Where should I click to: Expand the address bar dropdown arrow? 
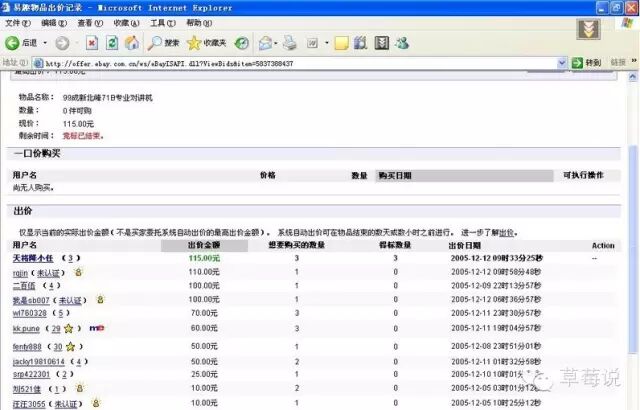562,63
